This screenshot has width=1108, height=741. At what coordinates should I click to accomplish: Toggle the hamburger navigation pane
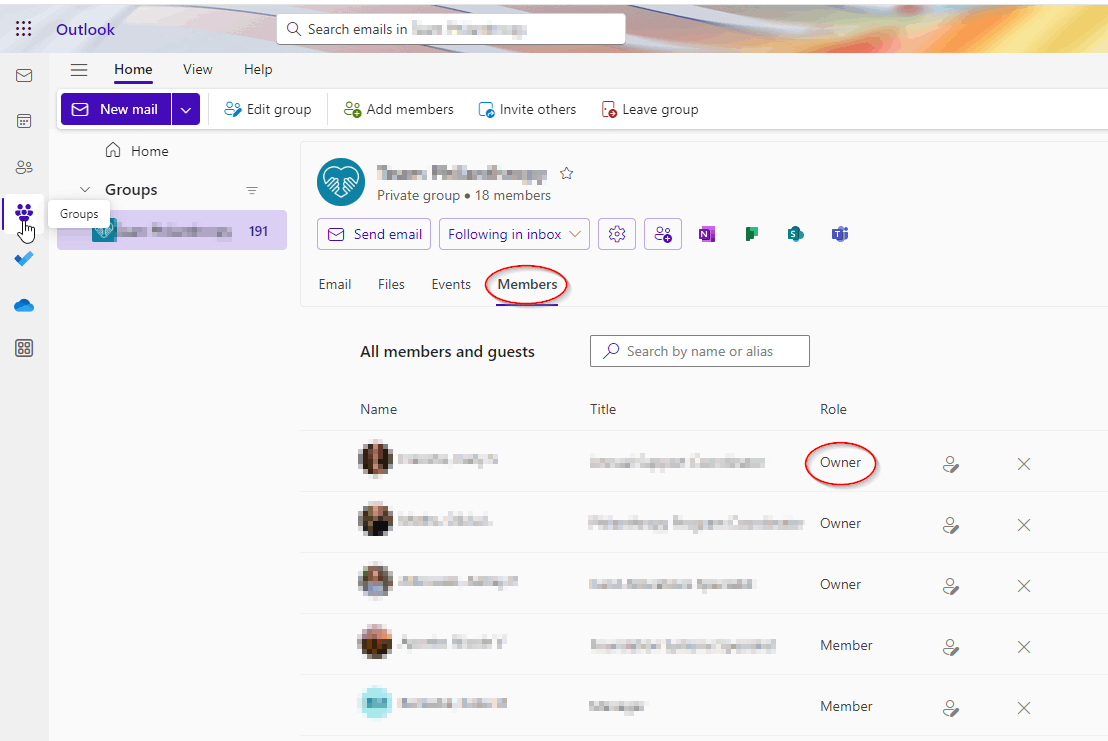click(79, 69)
